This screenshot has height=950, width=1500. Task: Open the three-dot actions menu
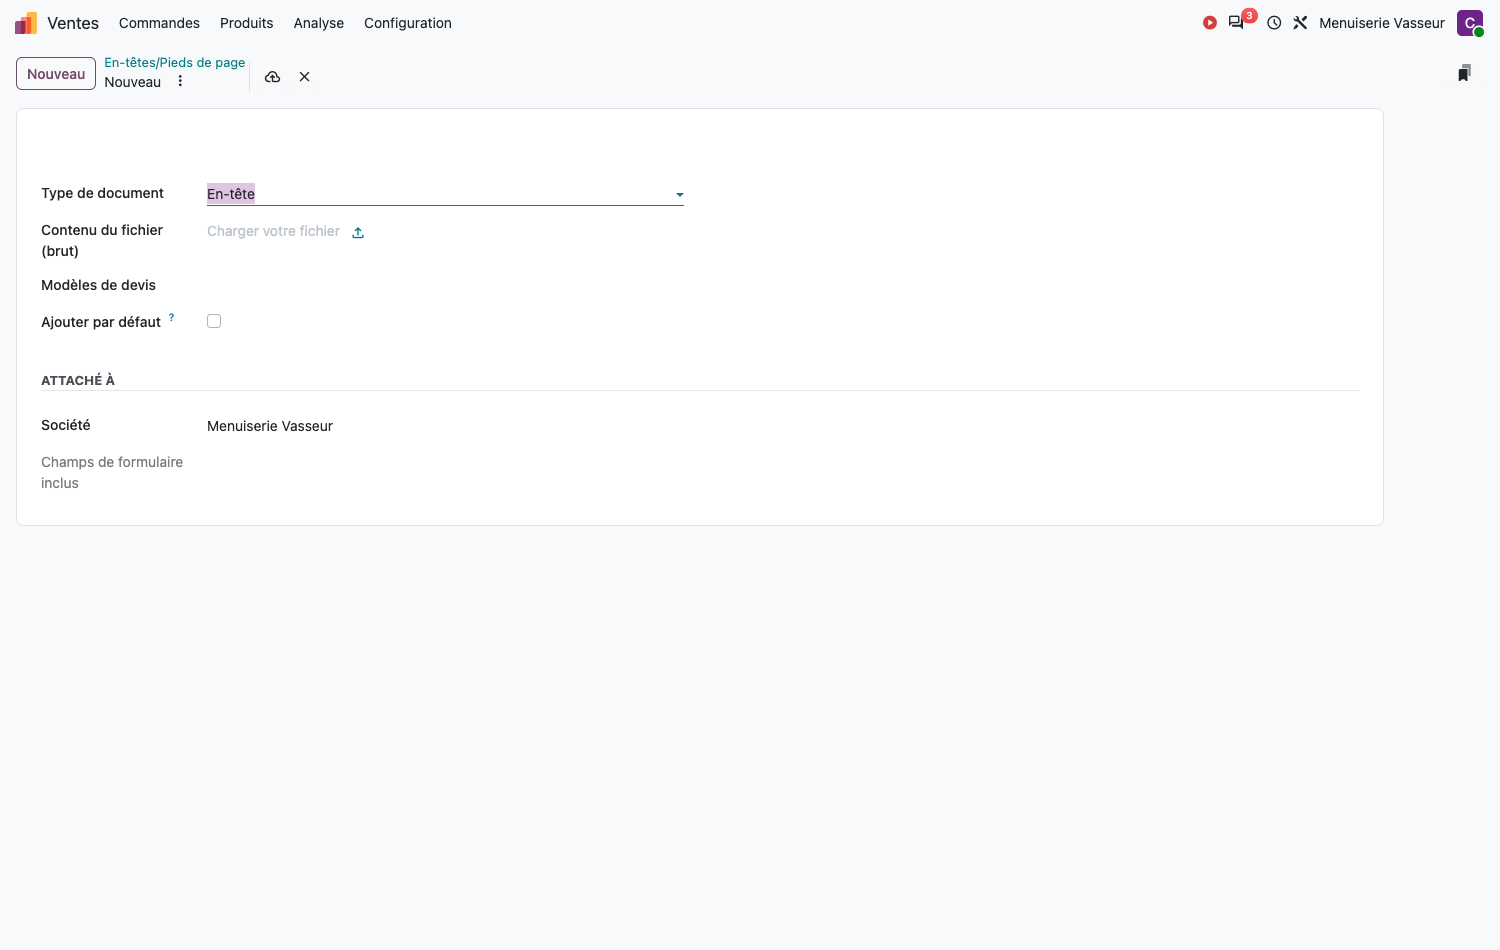tap(180, 81)
